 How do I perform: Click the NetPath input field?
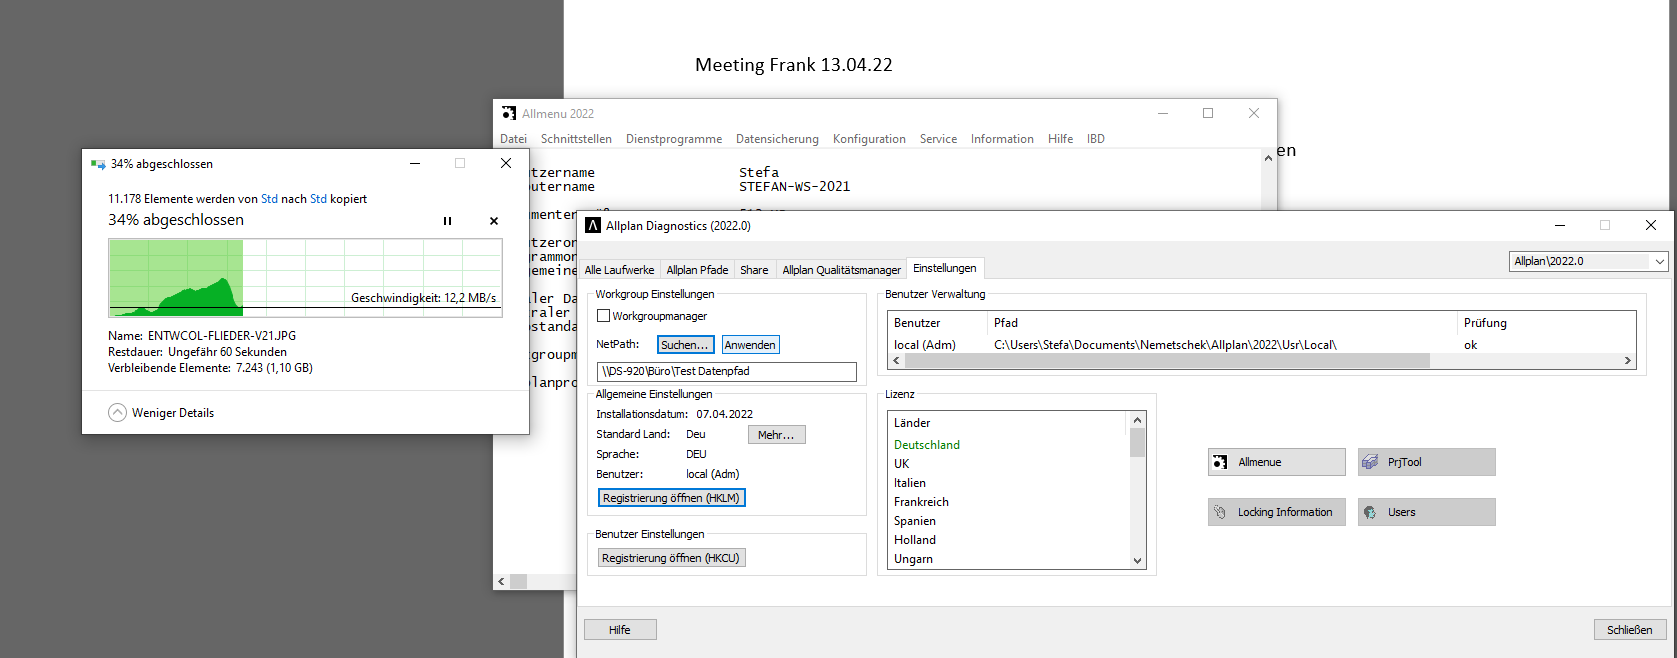click(726, 372)
